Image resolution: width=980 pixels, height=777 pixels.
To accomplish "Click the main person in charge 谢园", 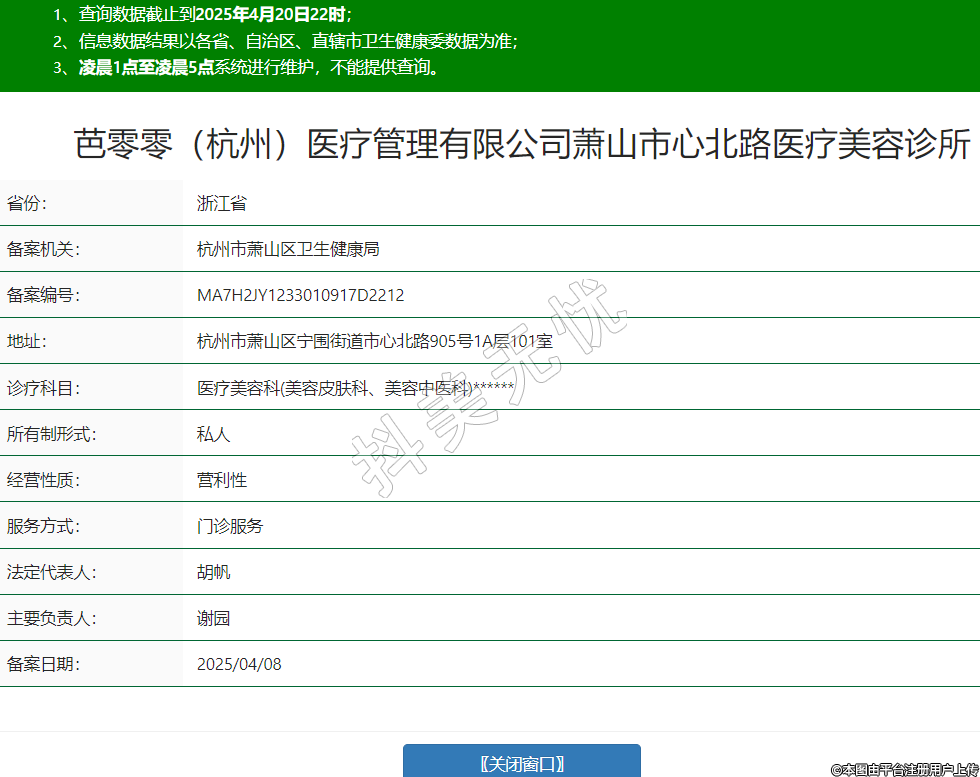I will [x=213, y=618].
